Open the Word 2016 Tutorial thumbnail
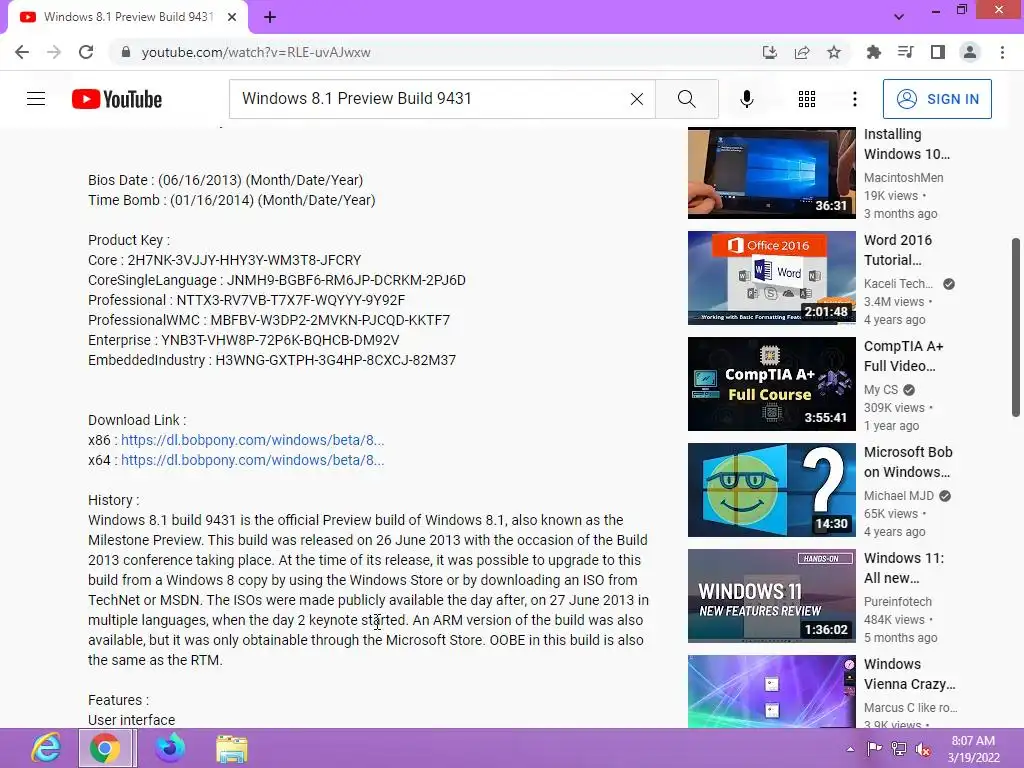 [x=771, y=278]
